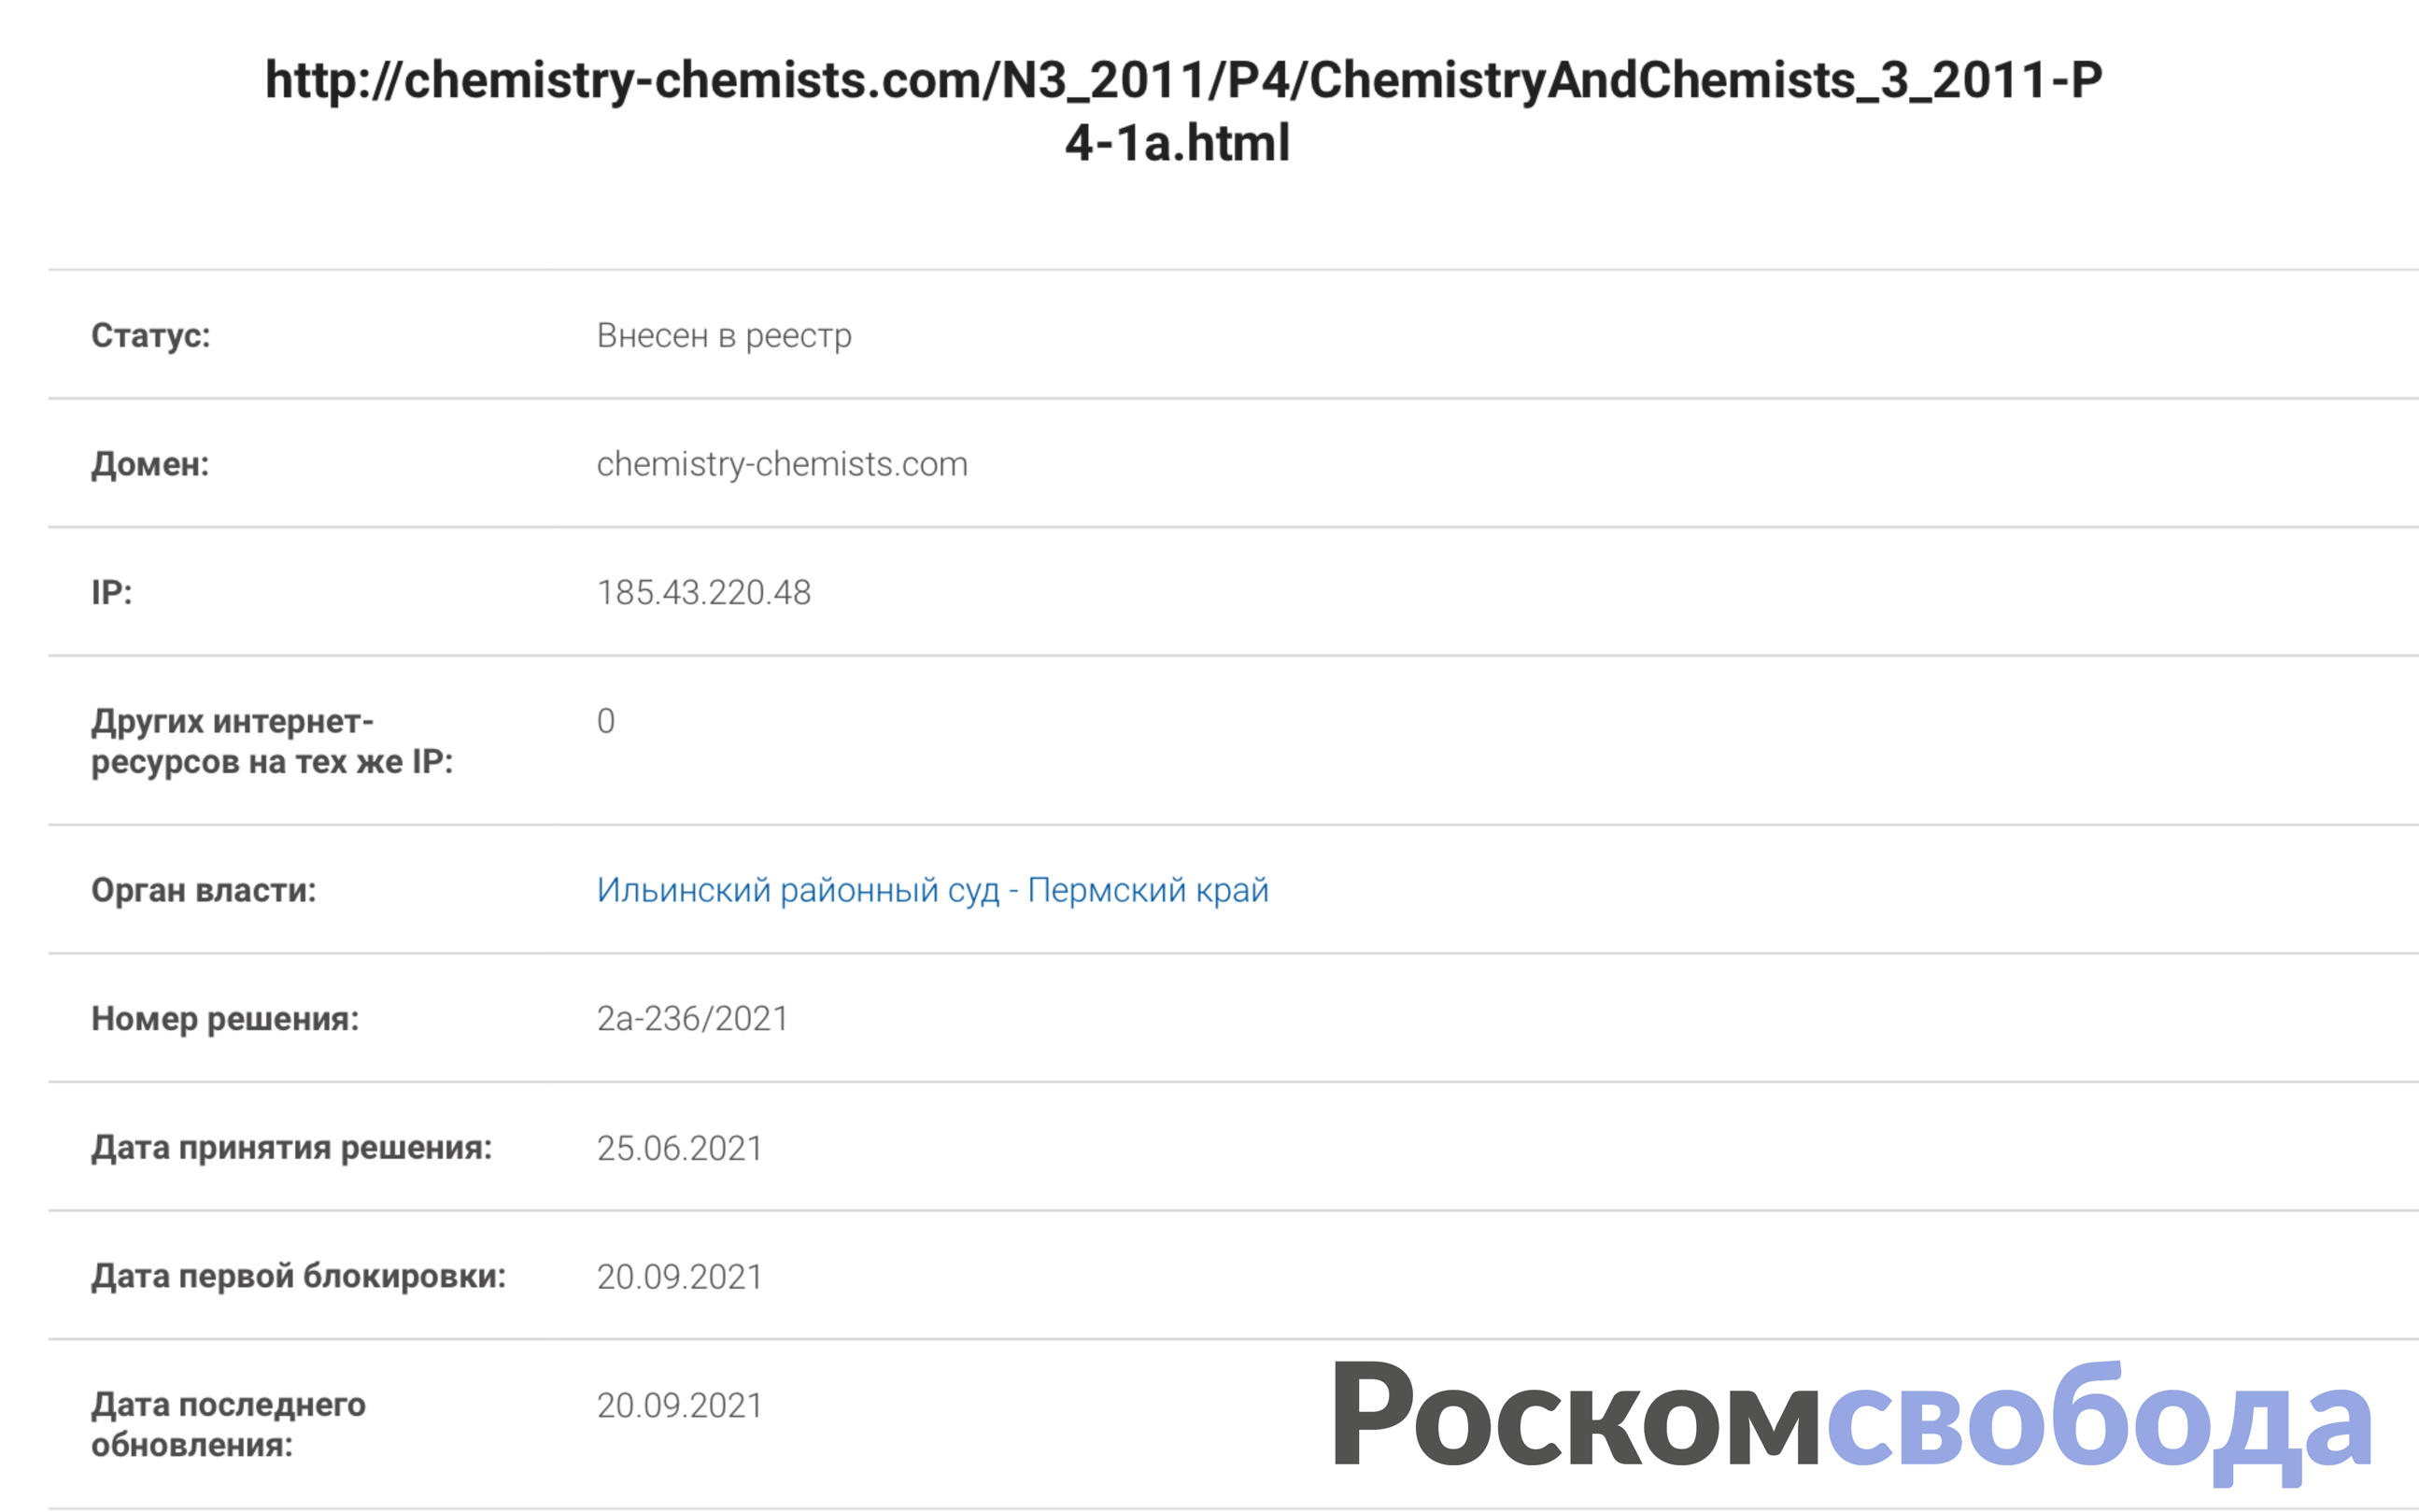Viewport: 2419px width, 1512px height.
Task: Click the domain value chemistry-chemists.com
Action: [782, 464]
